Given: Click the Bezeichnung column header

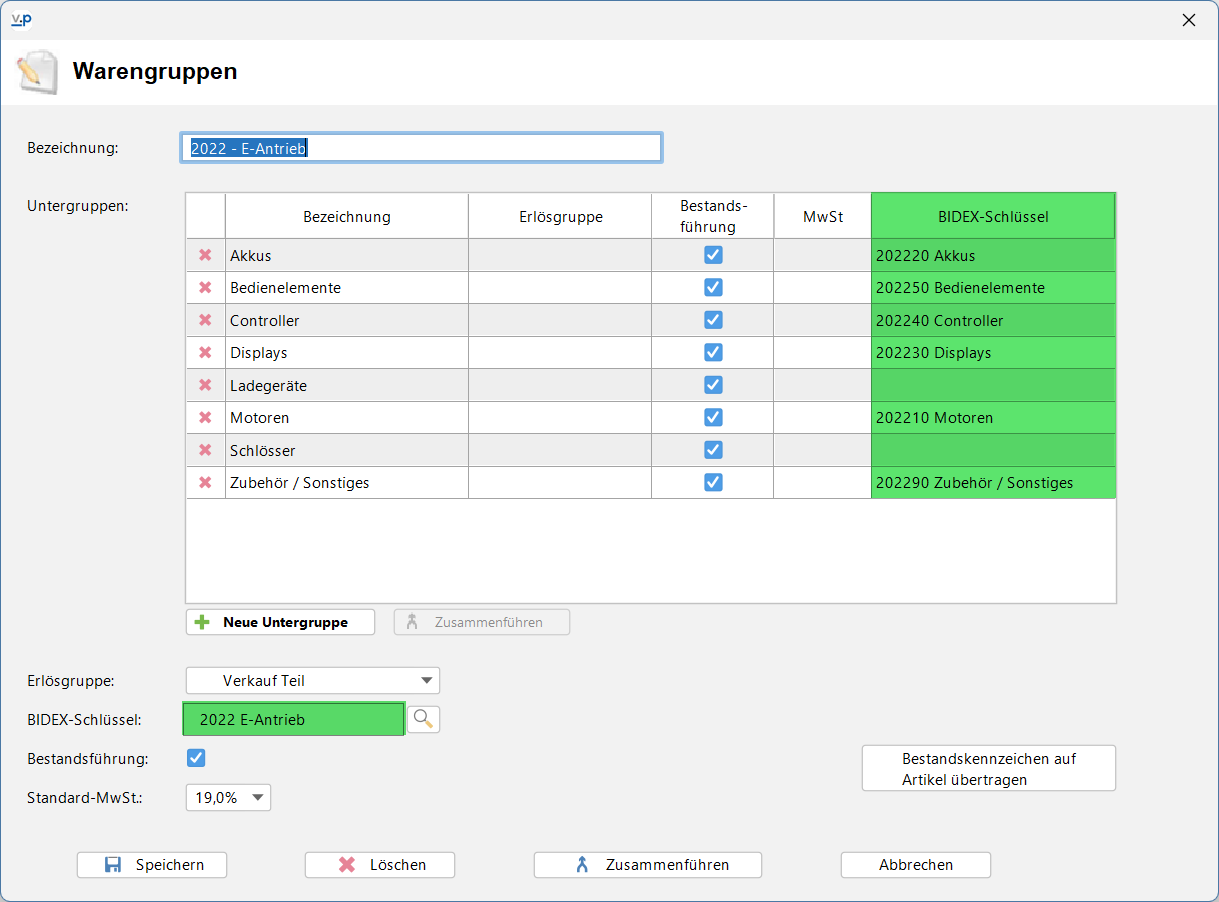Looking at the screenshot, I should point(347,216).
